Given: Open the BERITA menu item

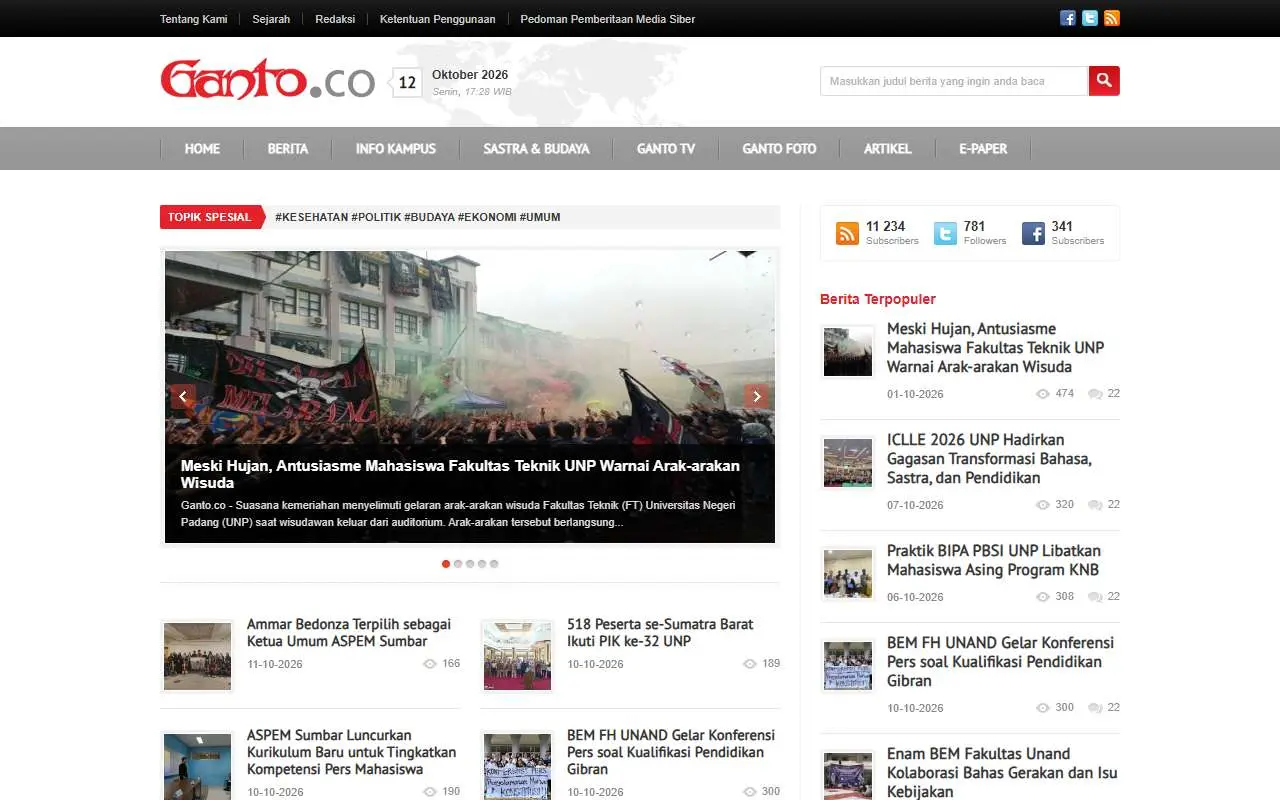Looking at the screenshot, I should point(288,148).
